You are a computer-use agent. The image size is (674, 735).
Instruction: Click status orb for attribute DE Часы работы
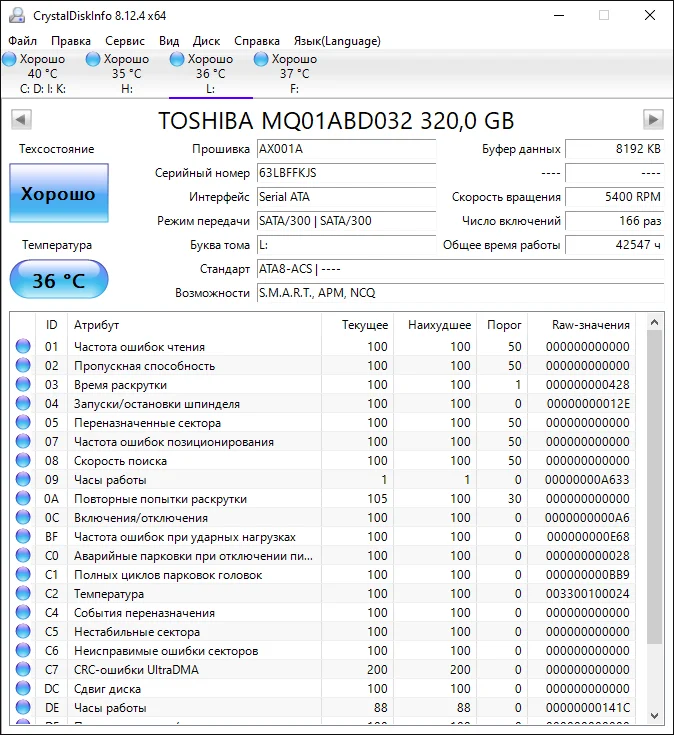[23, 707]
